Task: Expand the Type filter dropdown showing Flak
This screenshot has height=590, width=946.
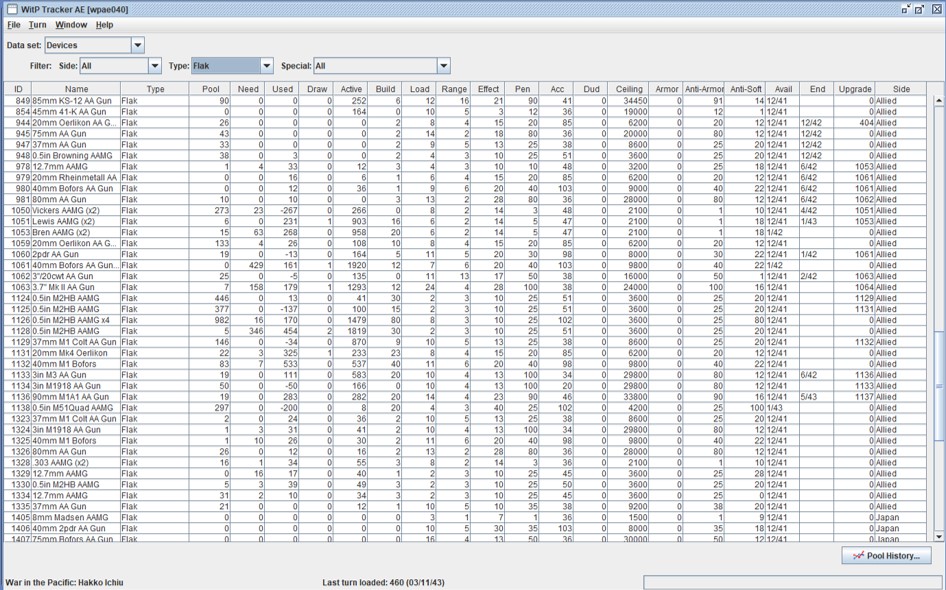Action: tap(267, 66)
